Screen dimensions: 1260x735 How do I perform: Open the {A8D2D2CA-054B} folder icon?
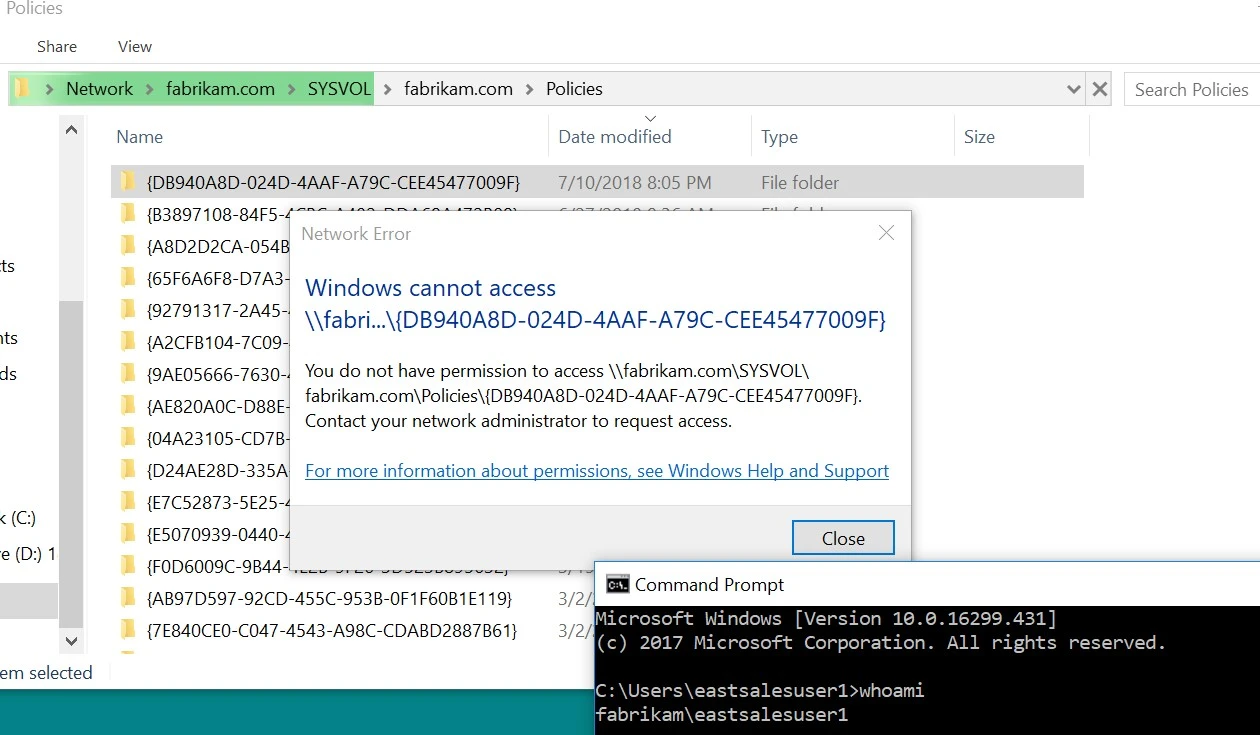[x=126, y=246]
